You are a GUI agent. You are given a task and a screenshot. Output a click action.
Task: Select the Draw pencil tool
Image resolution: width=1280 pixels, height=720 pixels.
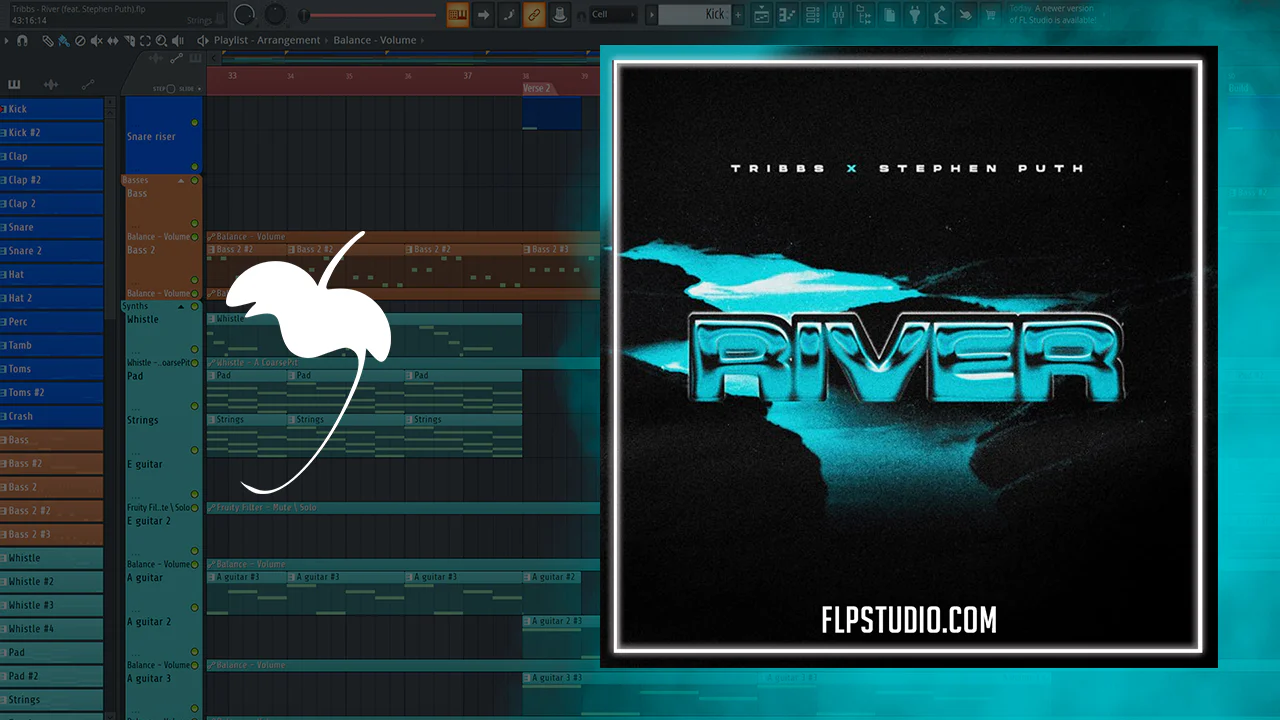pos(47,41)
